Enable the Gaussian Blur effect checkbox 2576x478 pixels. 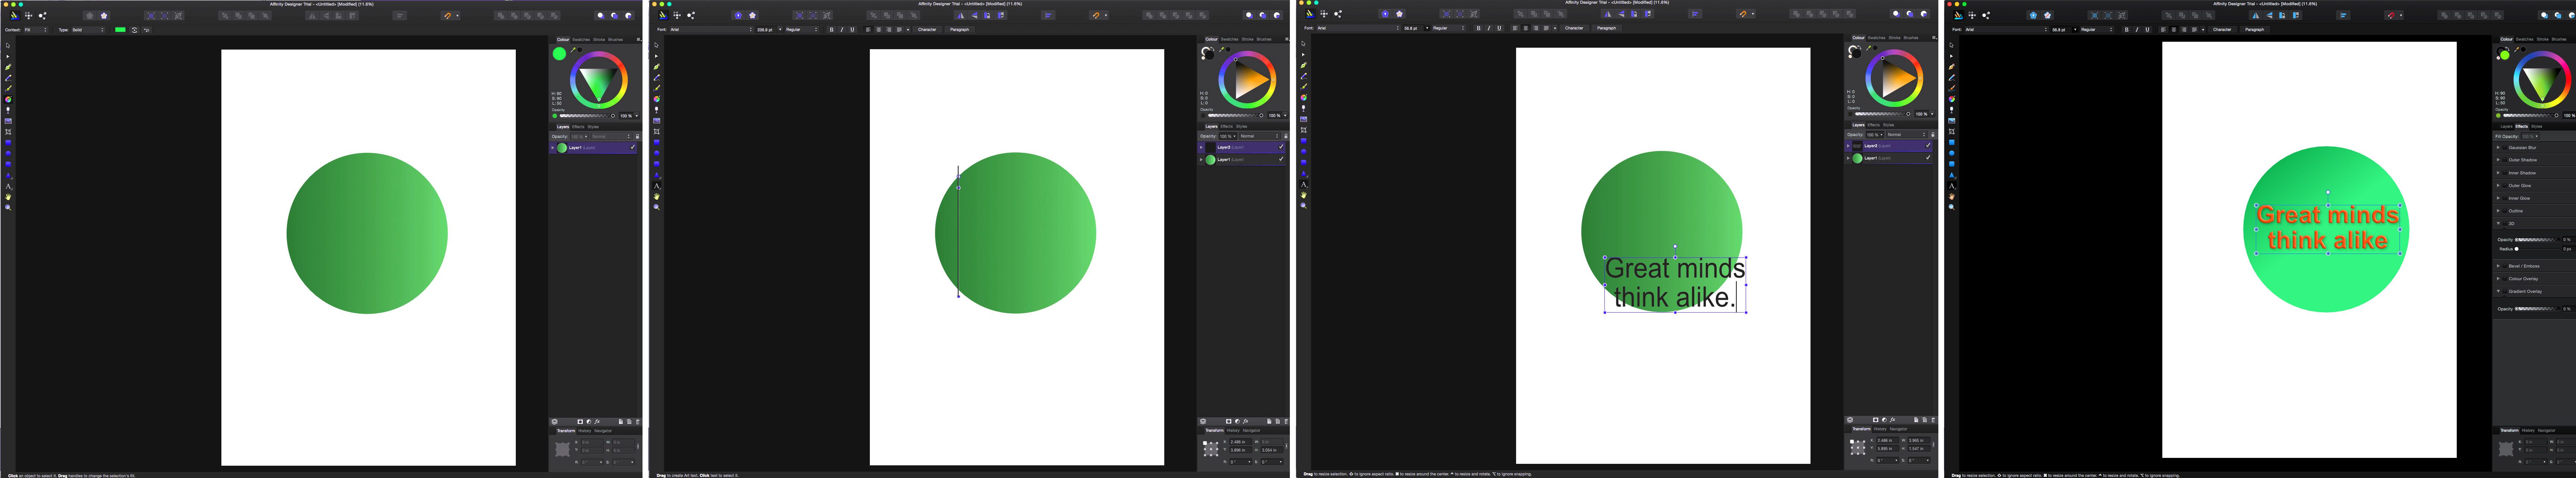point(2504,147)
